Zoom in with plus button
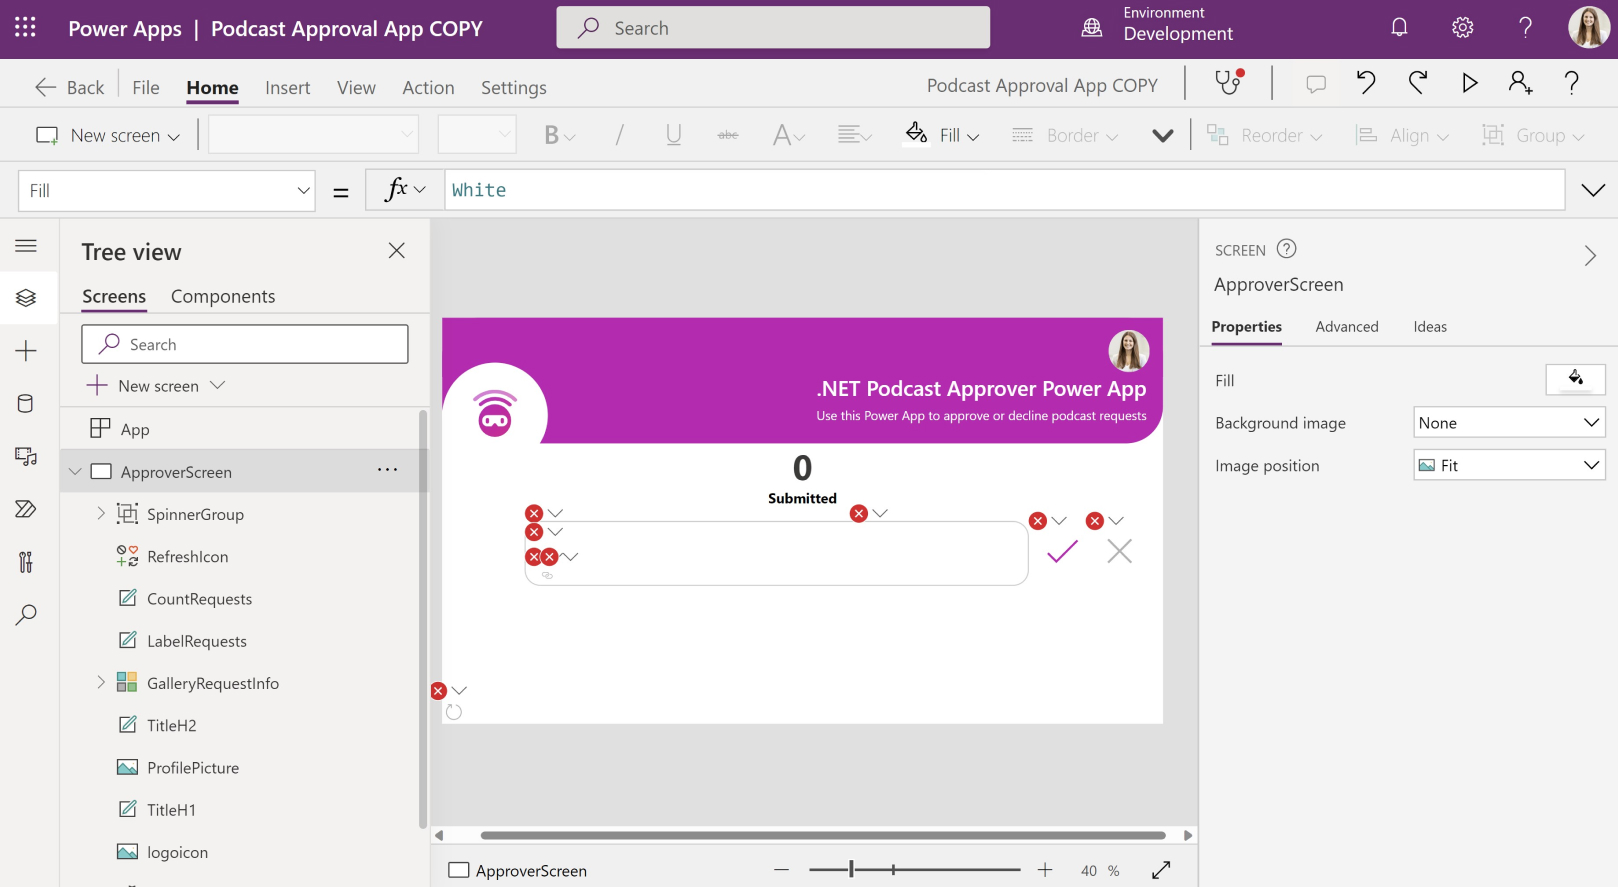Screen dimensions: 1618x887 pos(1045,870)
